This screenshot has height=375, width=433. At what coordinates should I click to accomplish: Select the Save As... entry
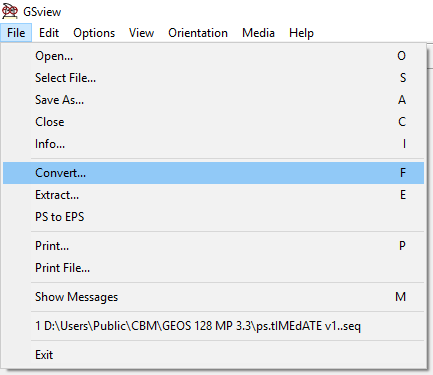(213, 100)
